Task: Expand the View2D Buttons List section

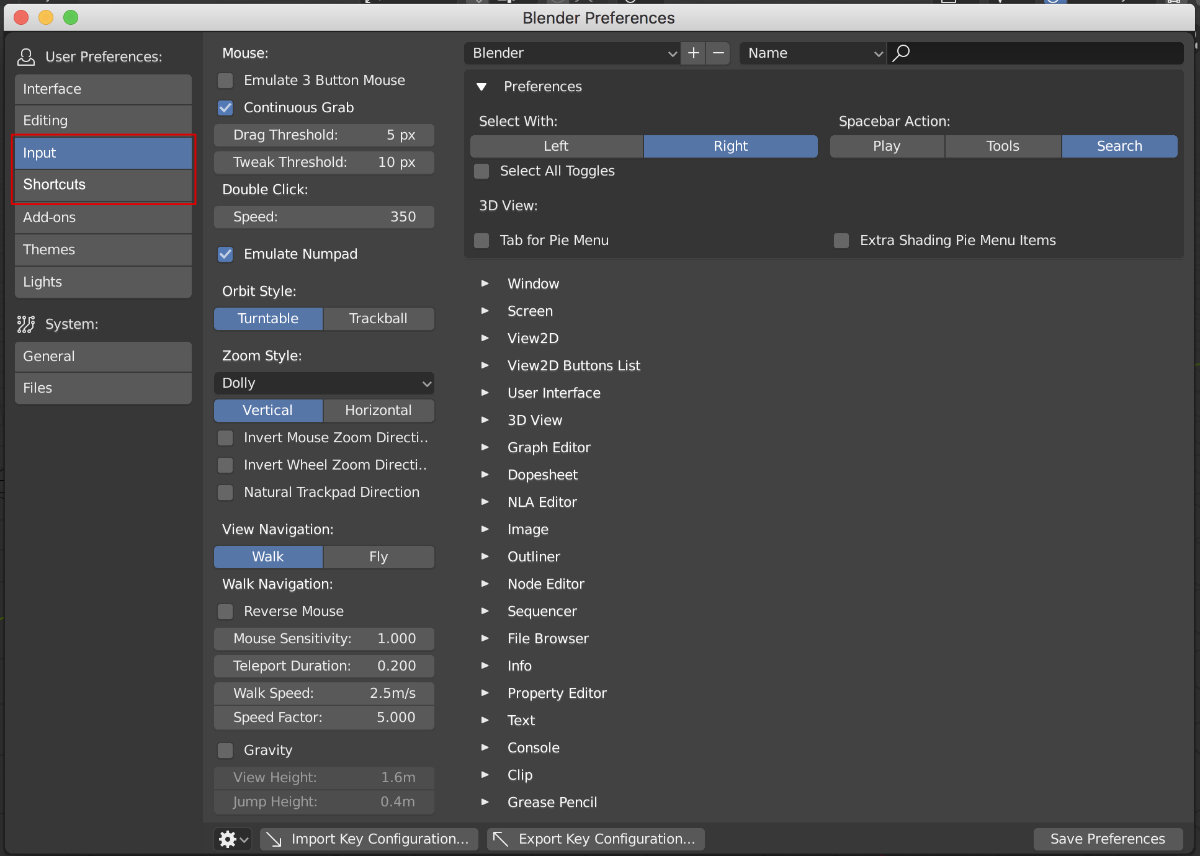Action: [485, 366]
